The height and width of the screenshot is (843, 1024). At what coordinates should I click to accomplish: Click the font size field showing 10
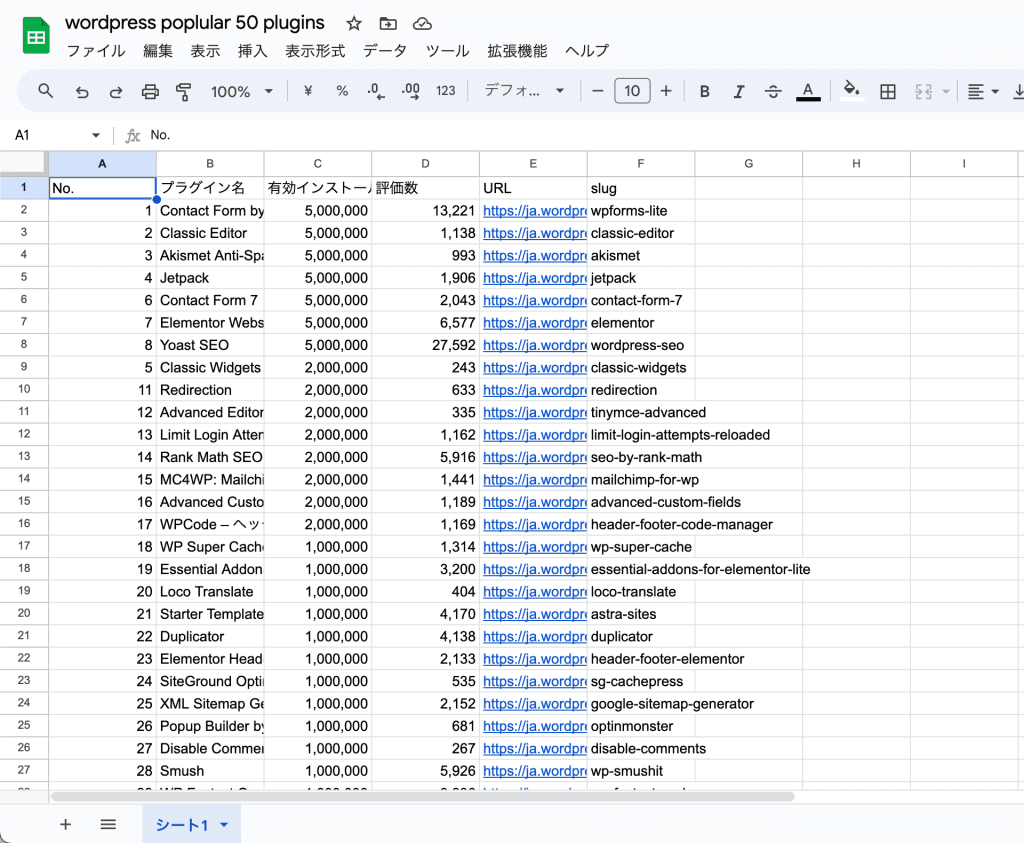pos(632,91)
